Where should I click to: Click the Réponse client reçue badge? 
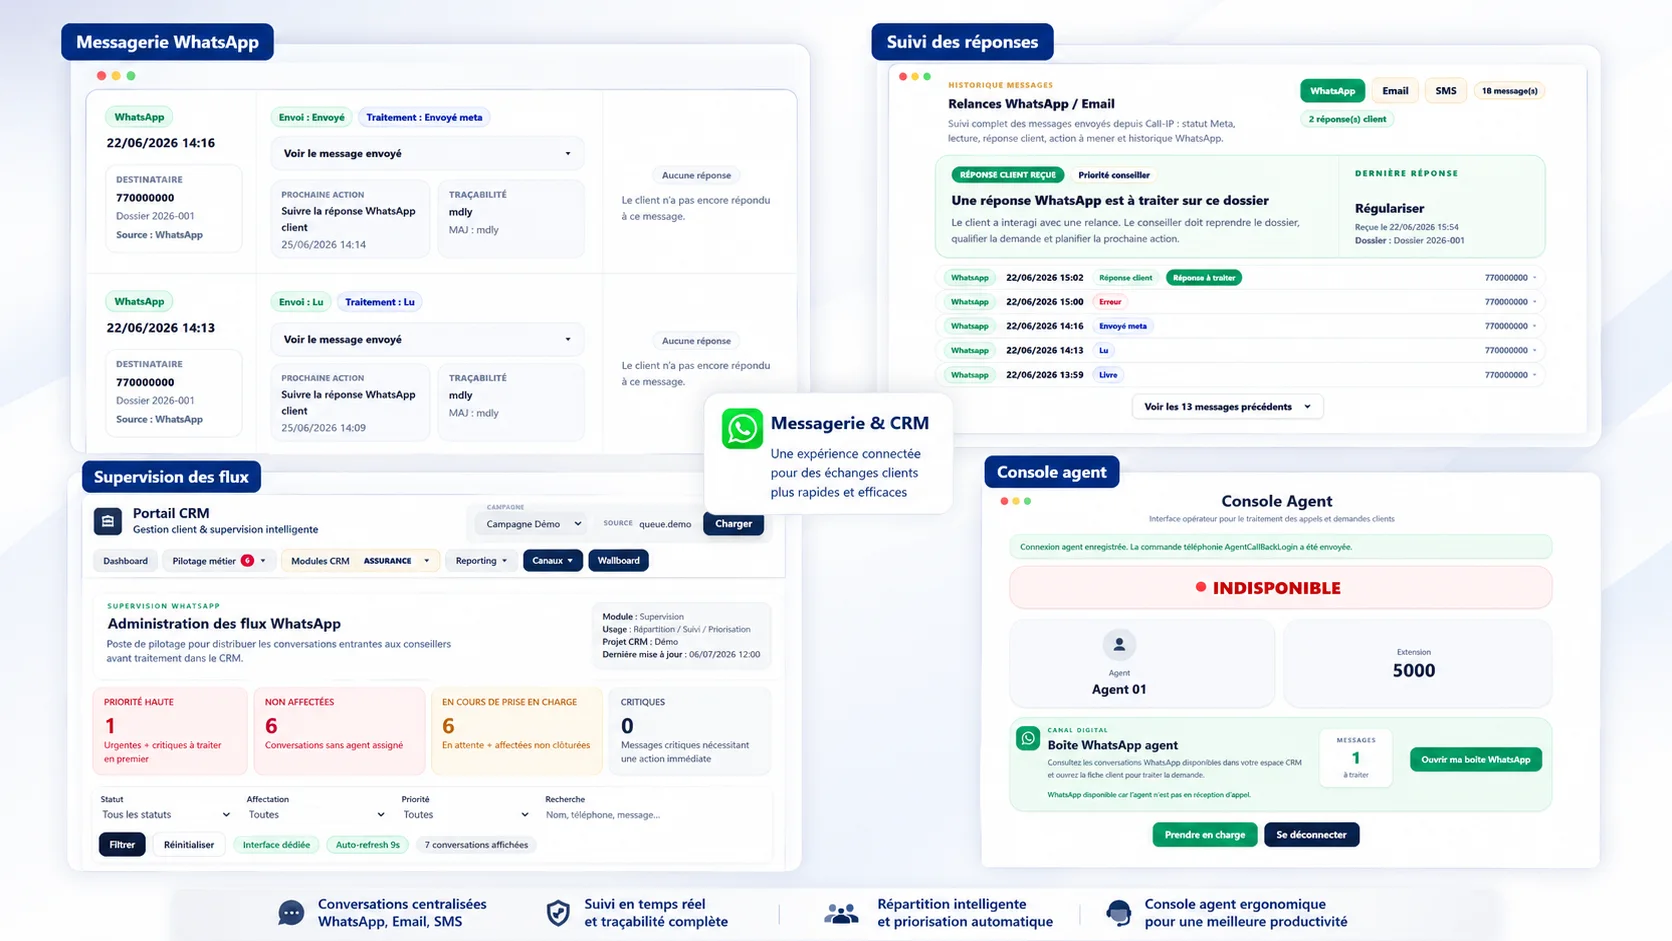click(1007, 175)
